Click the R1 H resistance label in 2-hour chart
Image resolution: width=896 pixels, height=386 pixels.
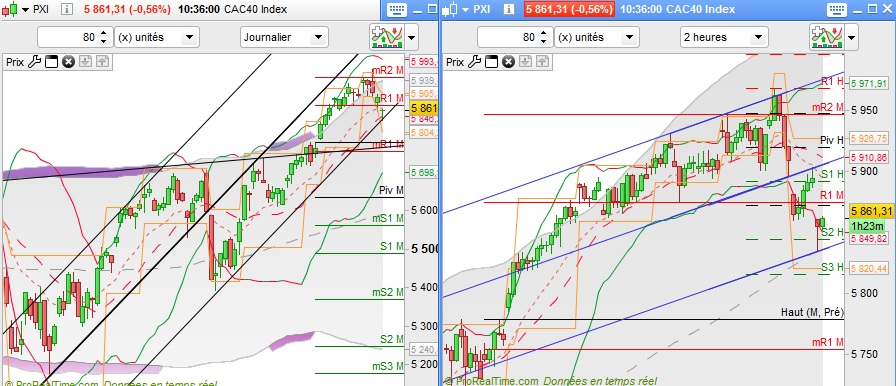[833, 81]
